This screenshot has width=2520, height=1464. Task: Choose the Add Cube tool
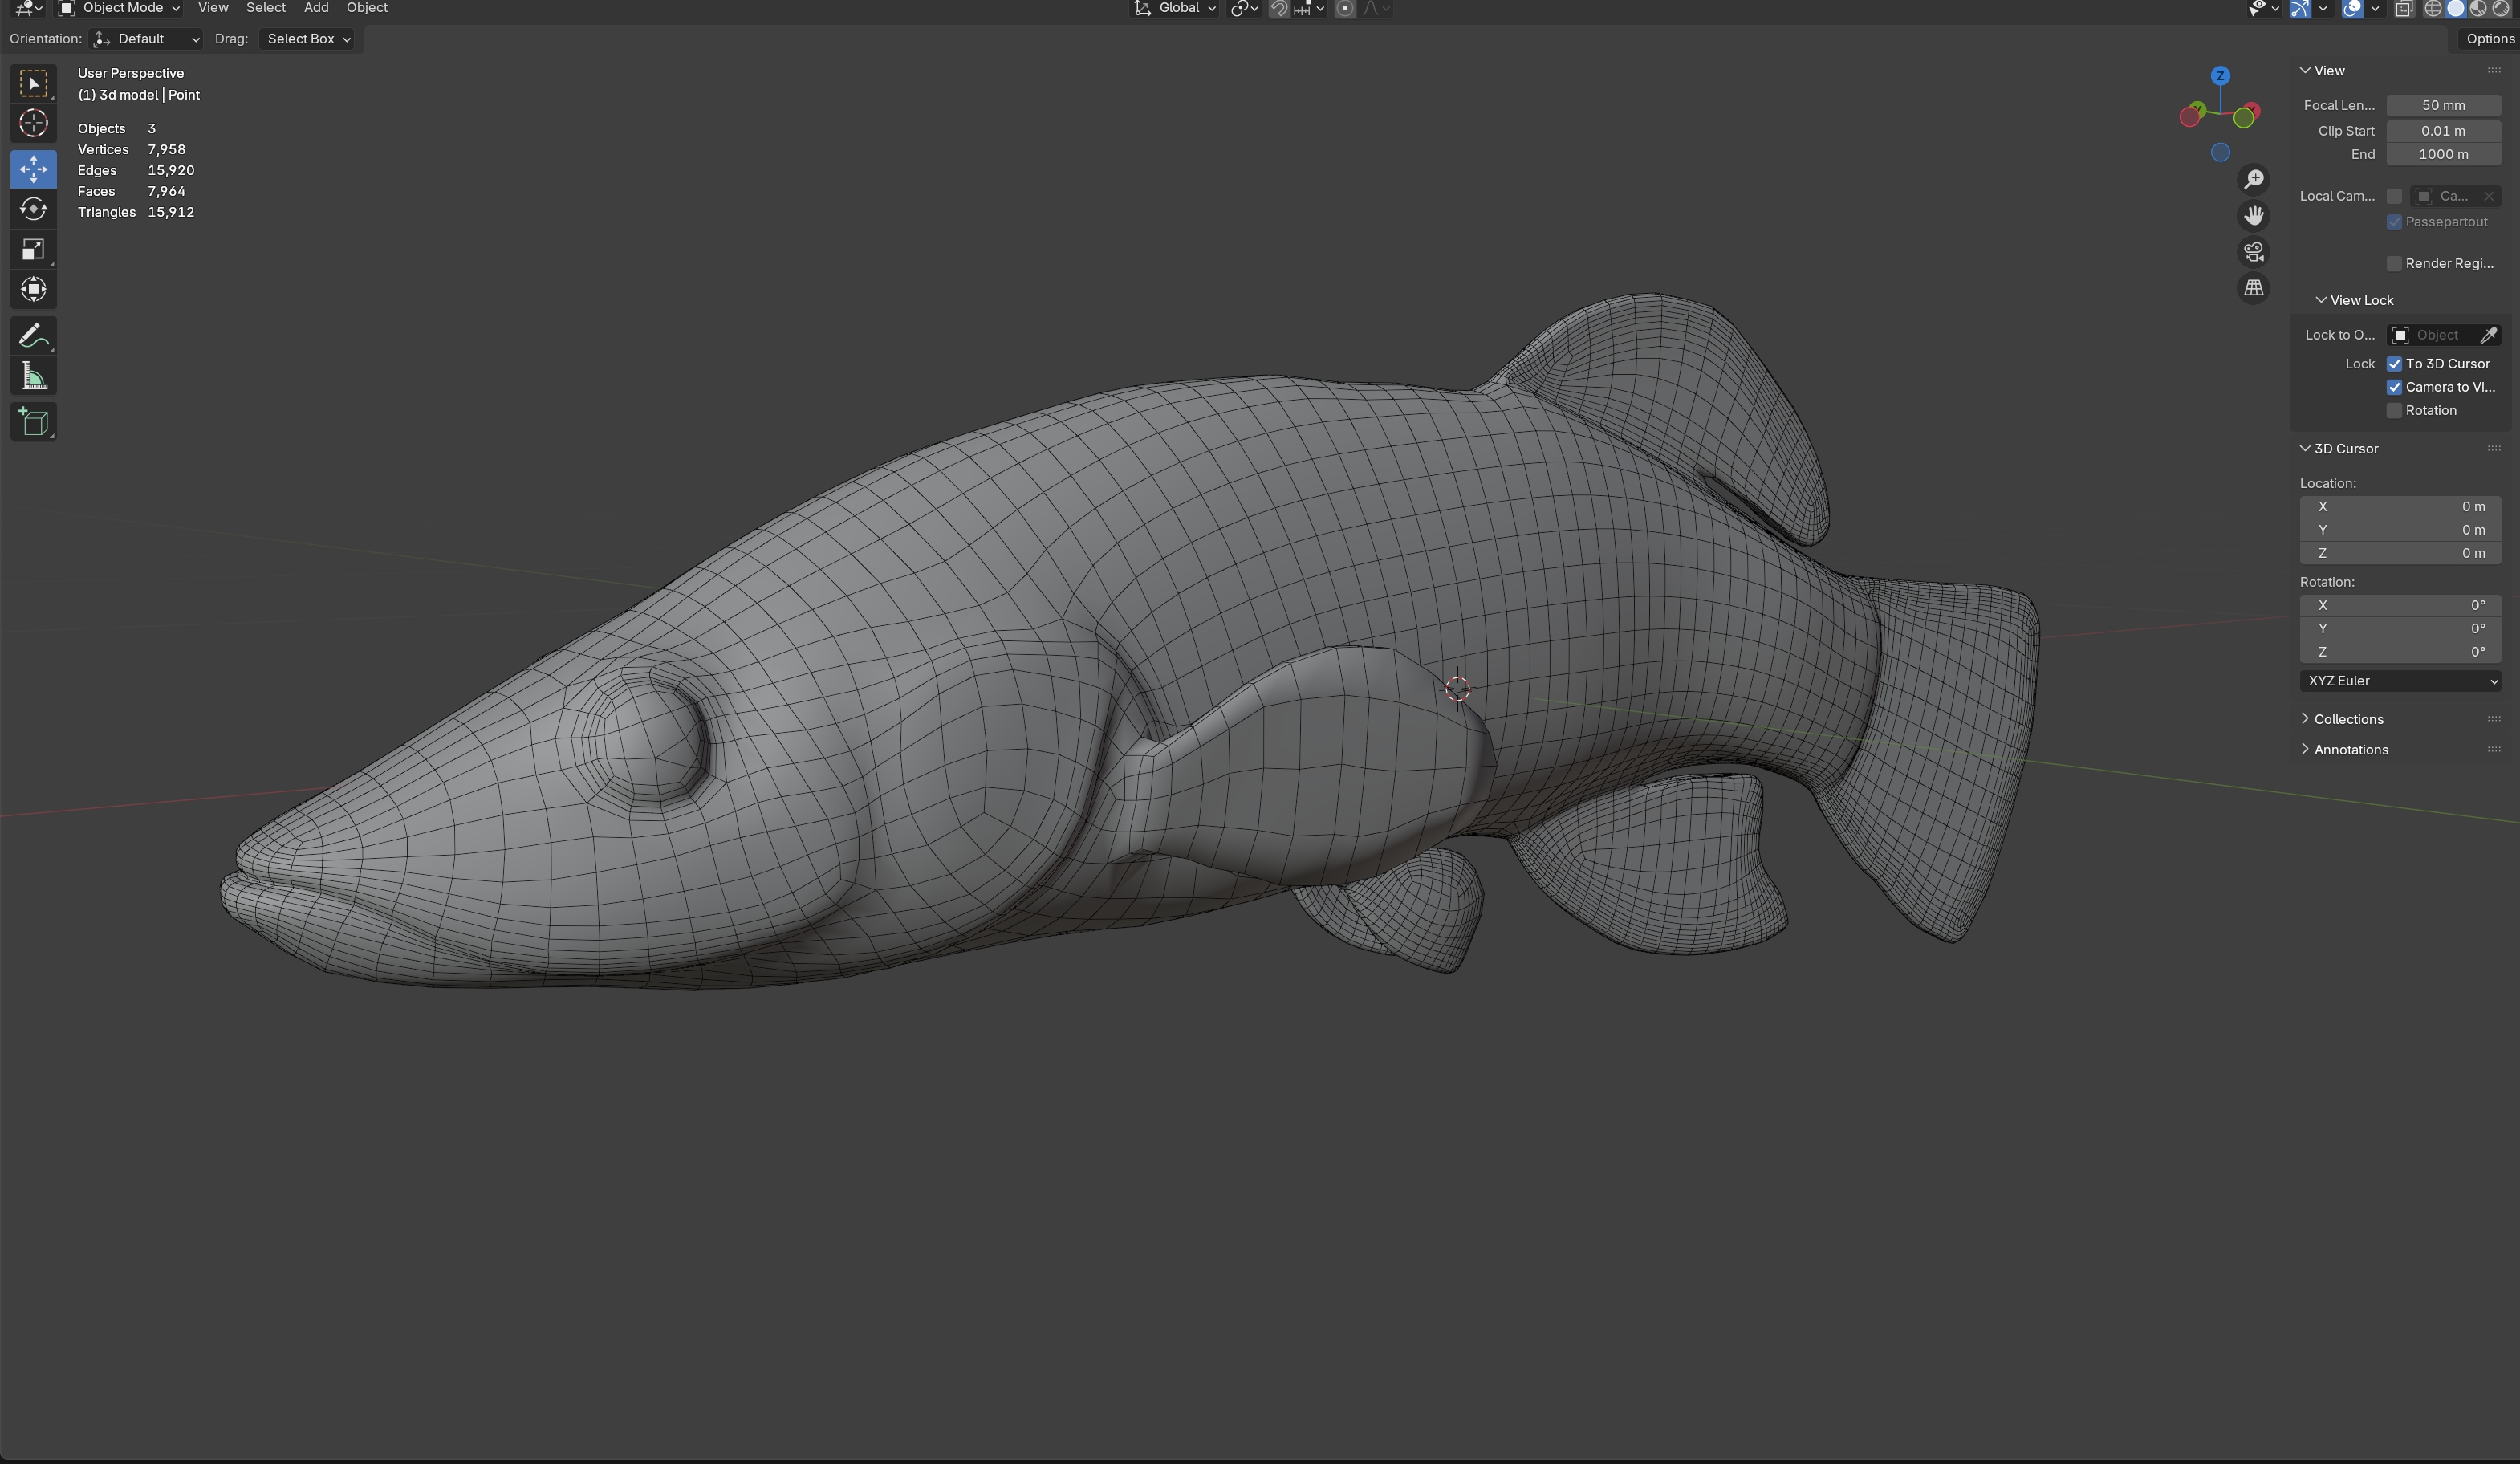coord(33,422)
